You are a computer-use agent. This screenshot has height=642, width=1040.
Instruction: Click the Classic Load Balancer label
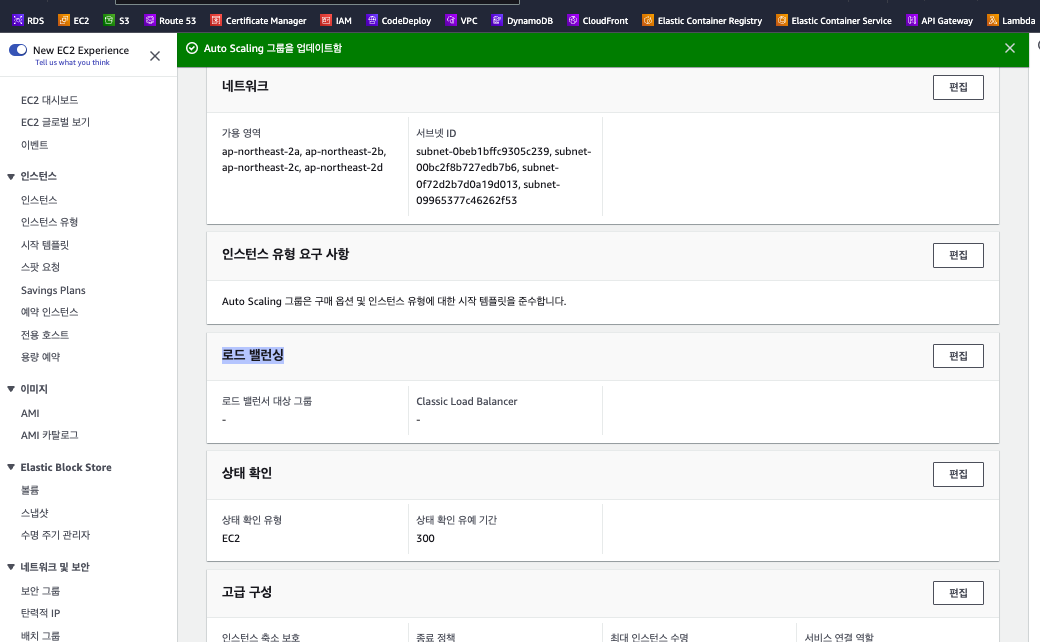466,401
